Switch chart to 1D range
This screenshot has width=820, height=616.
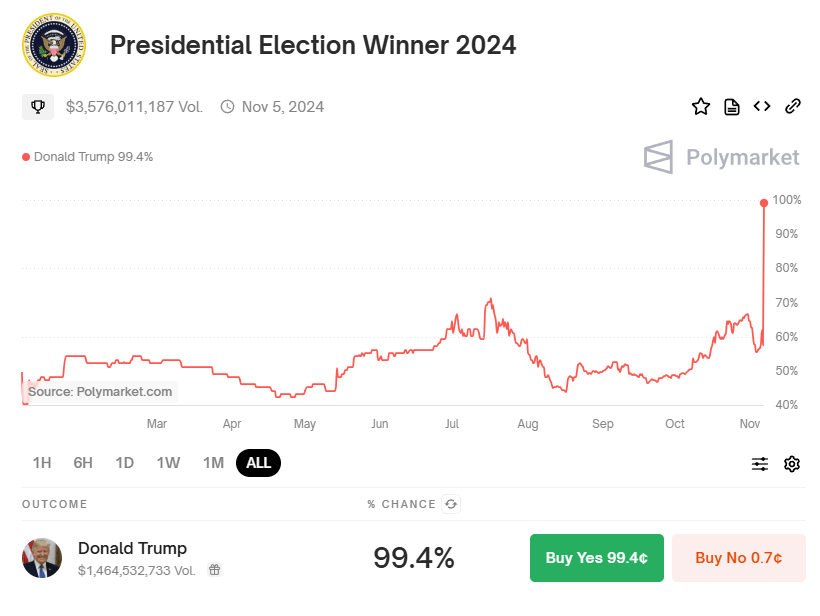125,463
